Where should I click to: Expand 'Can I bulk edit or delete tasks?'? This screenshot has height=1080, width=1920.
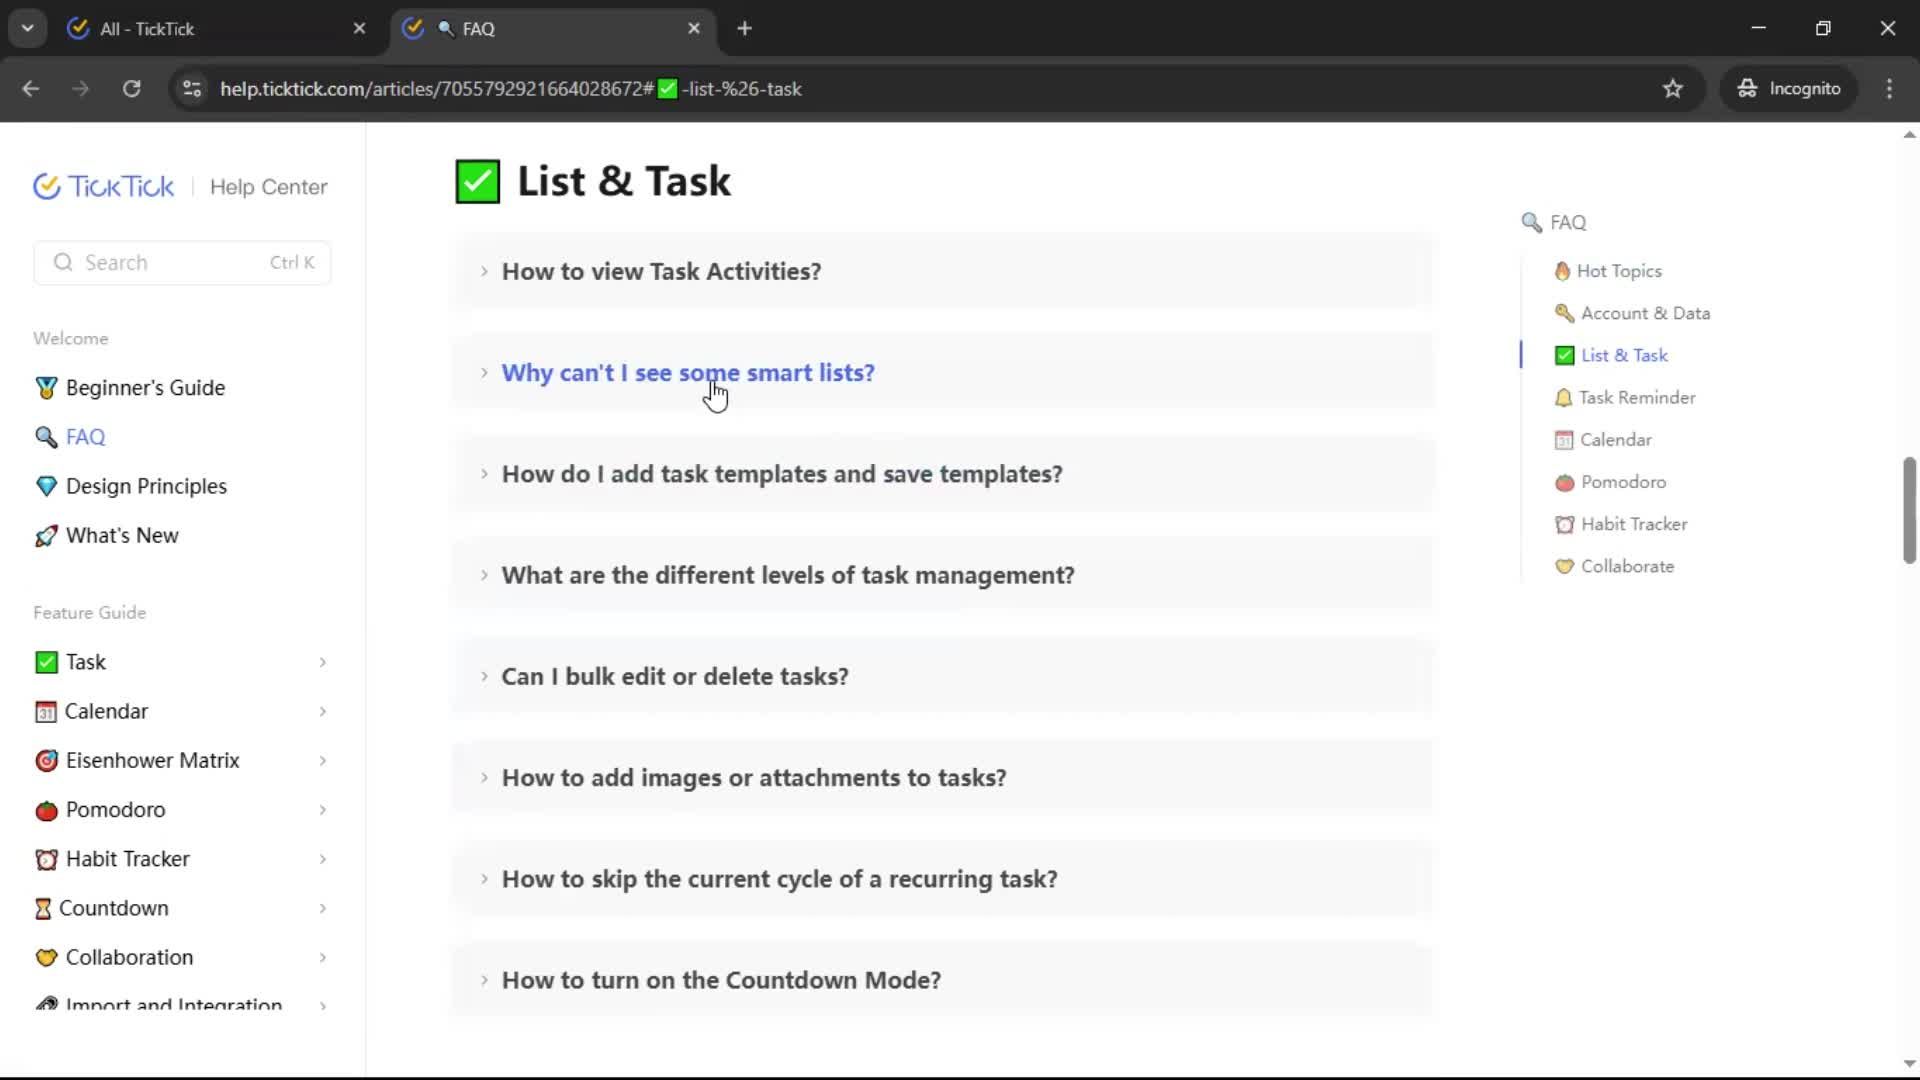point(675,677)
